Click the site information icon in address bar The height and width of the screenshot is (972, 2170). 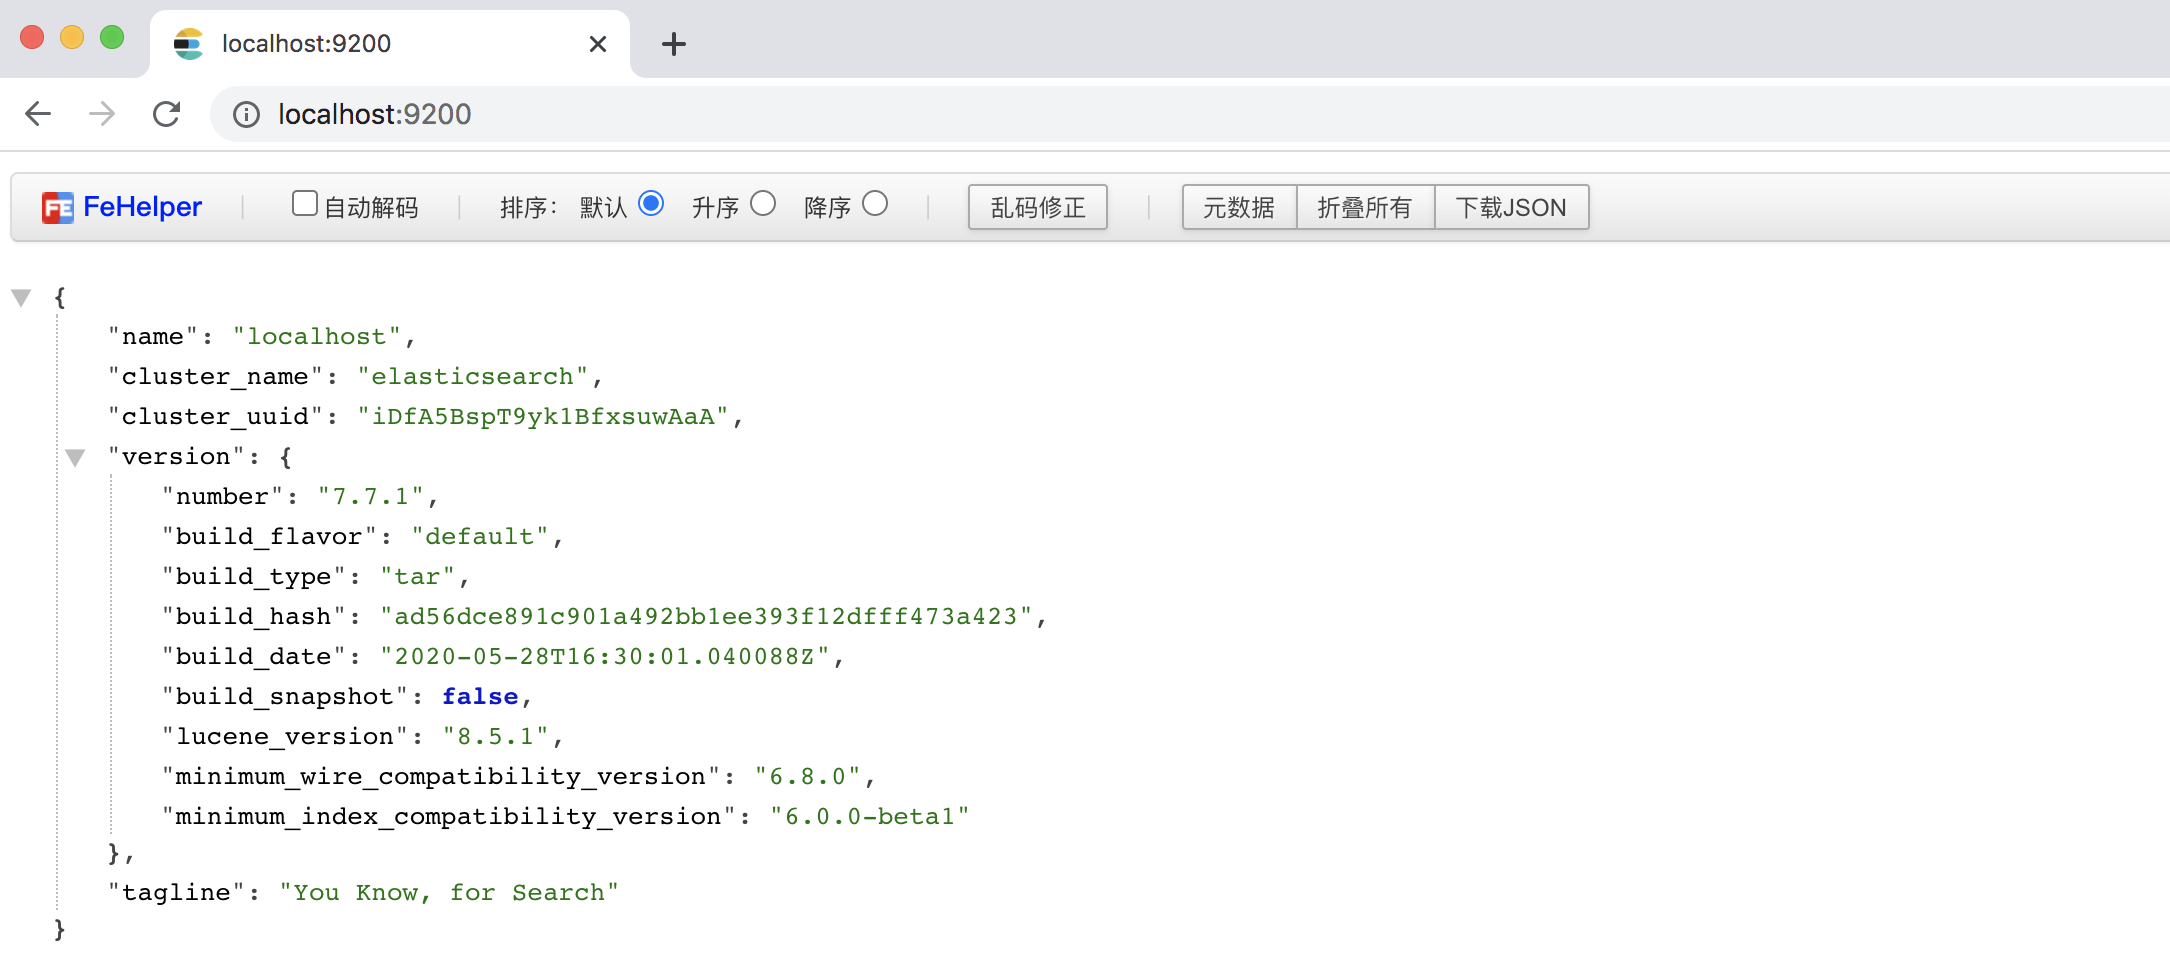click(x=246, y=115)
